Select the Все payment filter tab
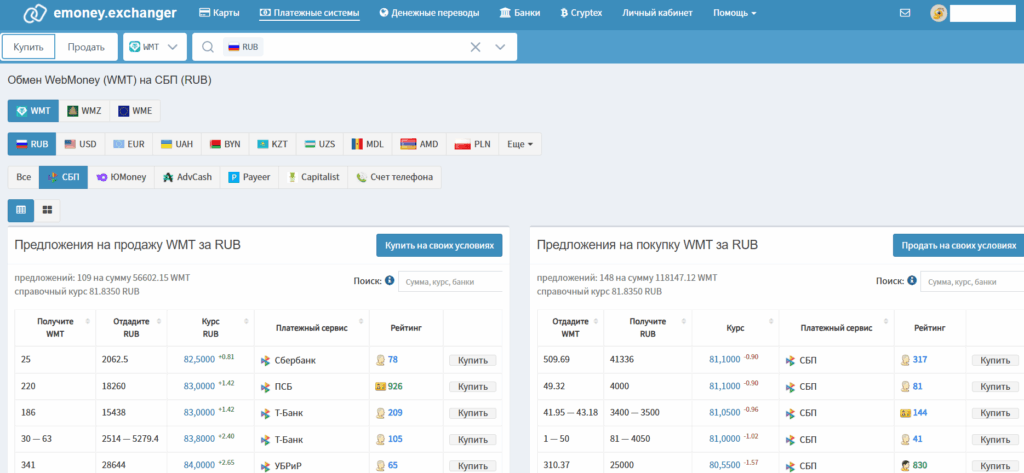This screenshot has height=473, width=1024. 24,177
